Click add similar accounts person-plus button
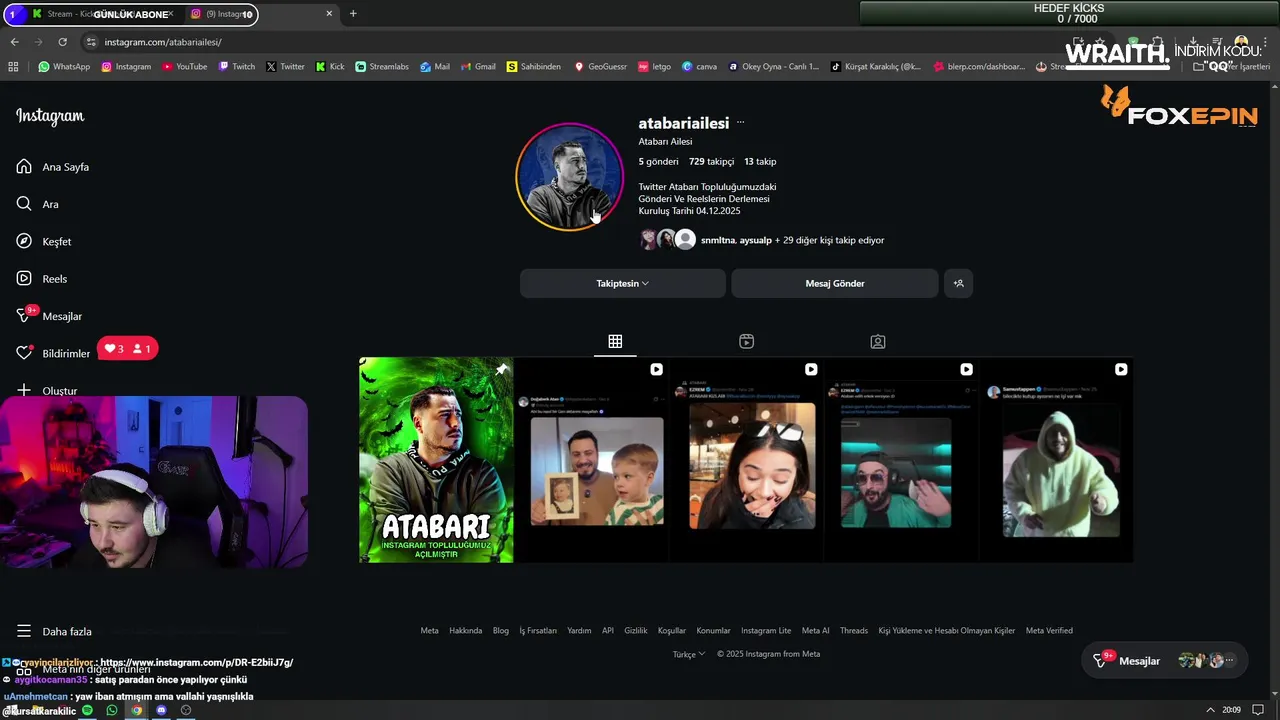 pyautogui.click(x=958, y=283)
